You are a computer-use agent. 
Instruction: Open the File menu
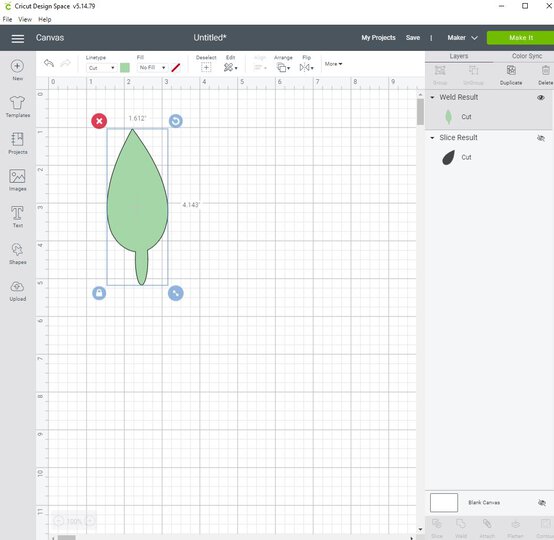pos(7,19)
